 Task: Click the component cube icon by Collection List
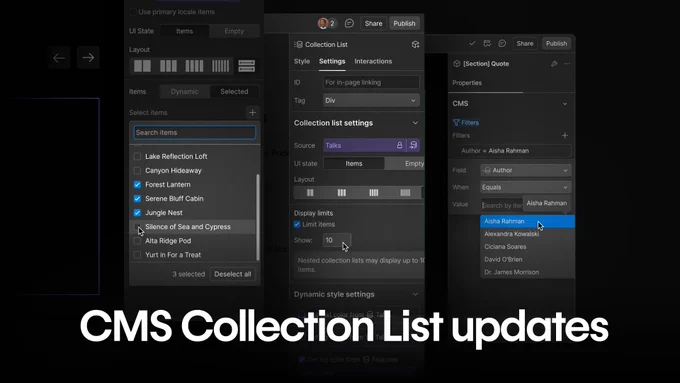415,44
